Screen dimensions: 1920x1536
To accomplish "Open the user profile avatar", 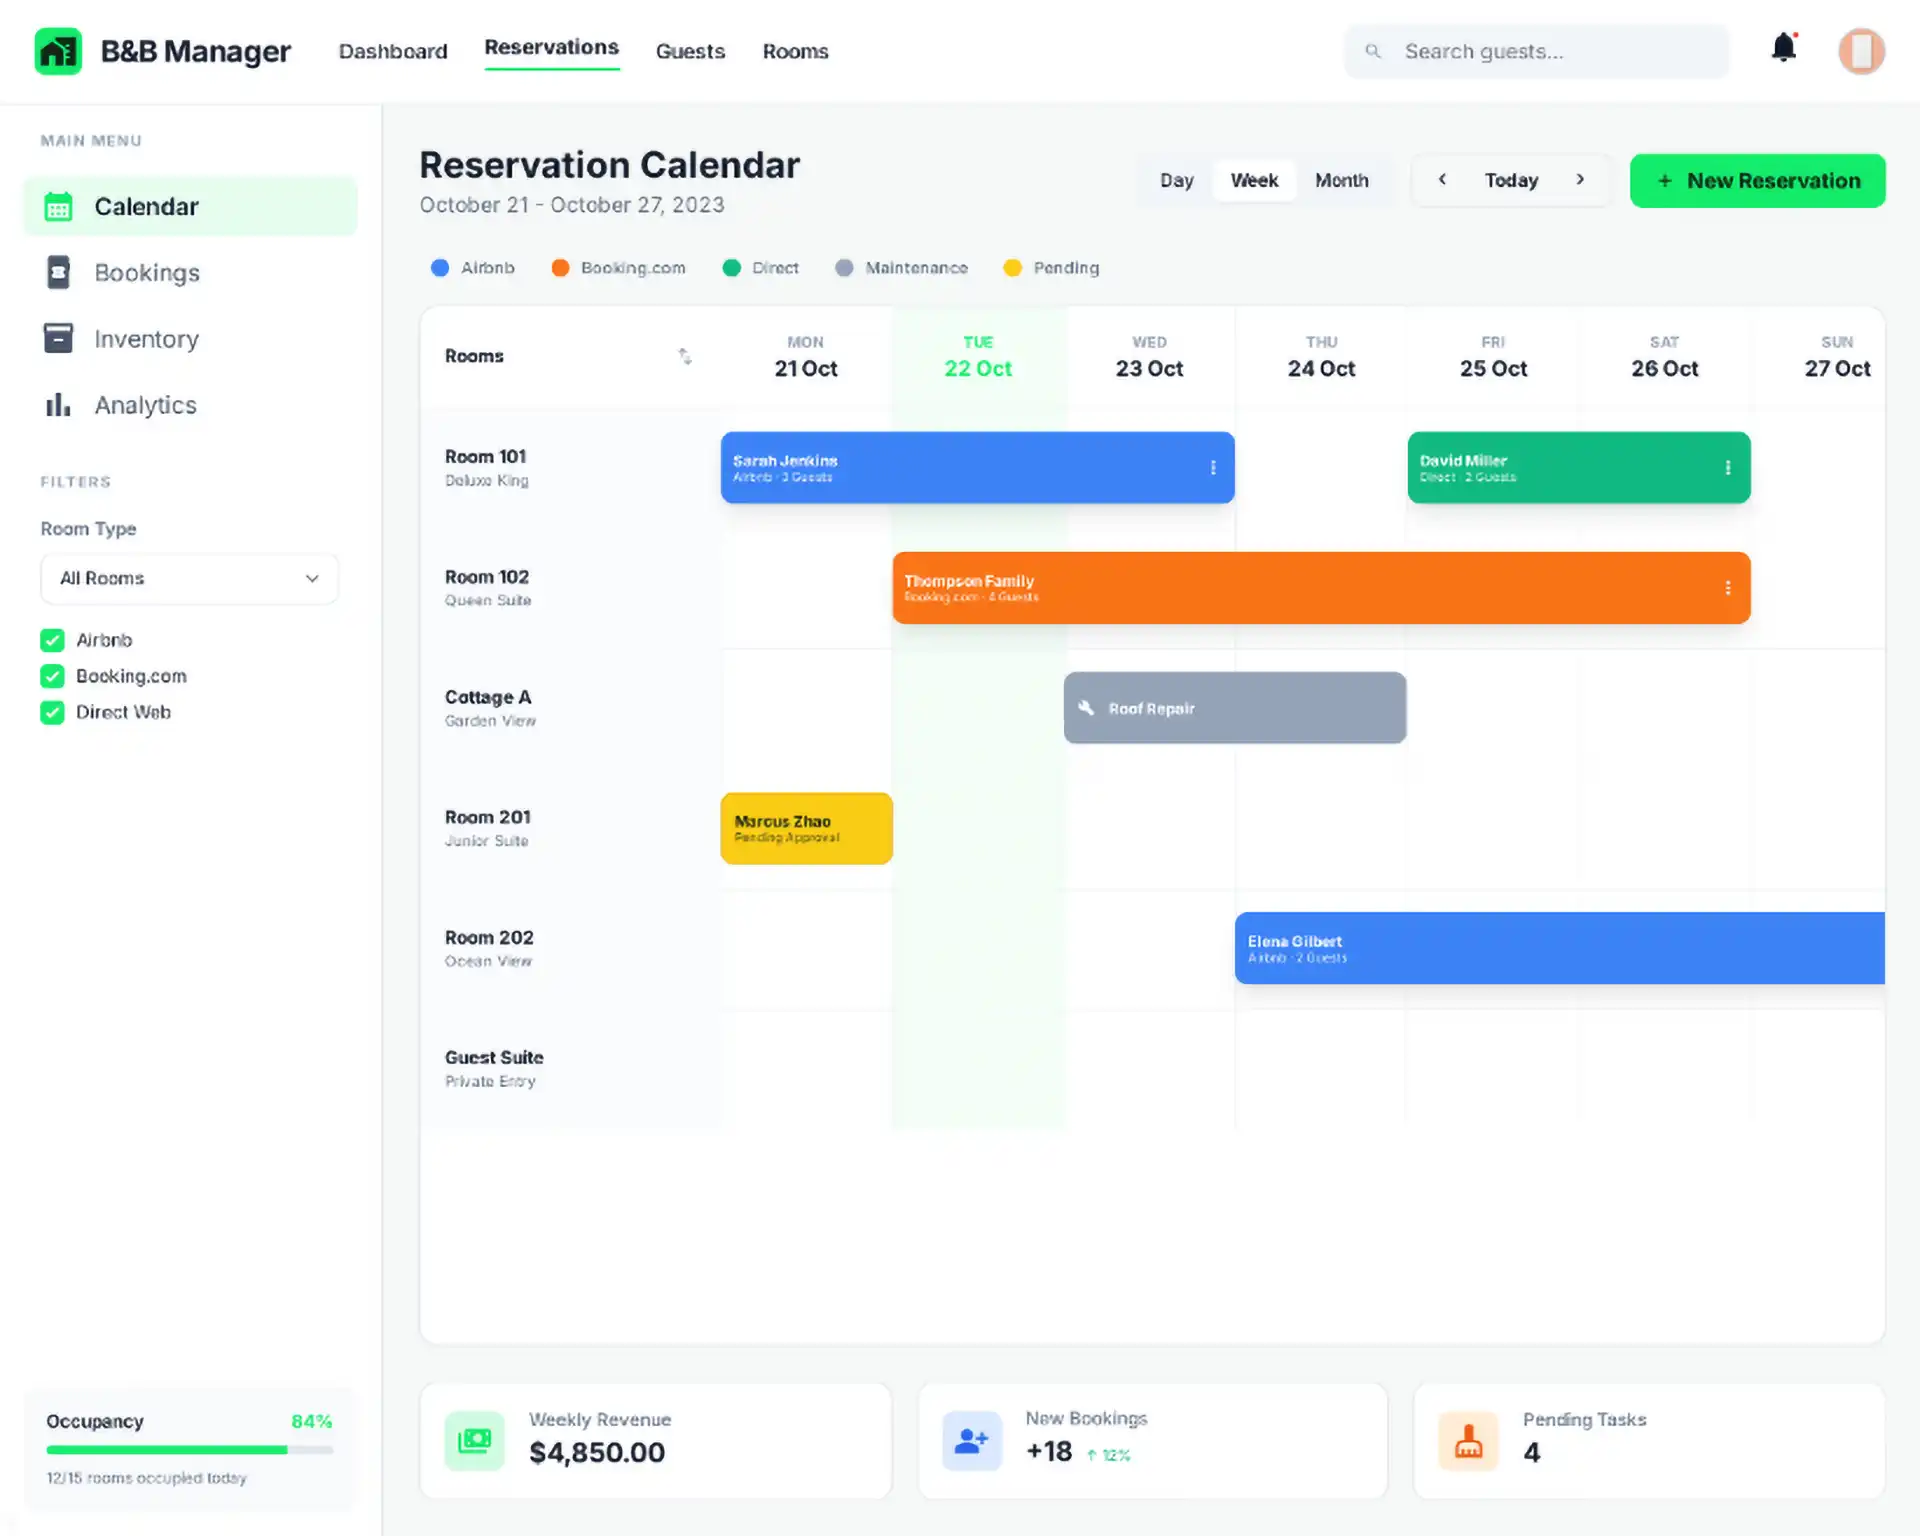I will (x=1861, y=51).
